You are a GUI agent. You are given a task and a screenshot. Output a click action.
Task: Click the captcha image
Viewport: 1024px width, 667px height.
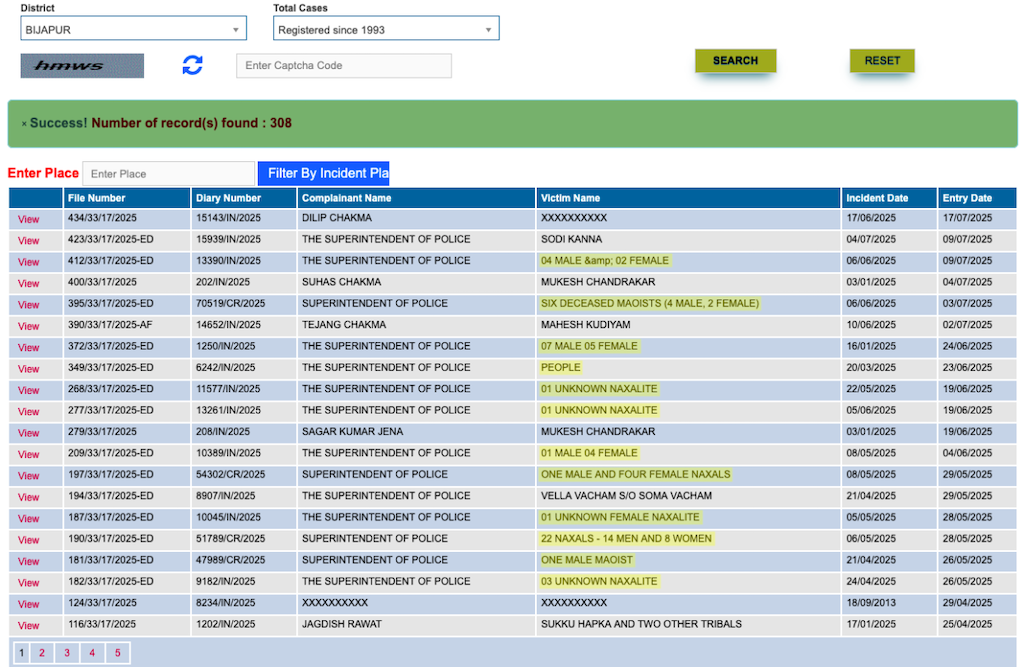pos(82,66)
